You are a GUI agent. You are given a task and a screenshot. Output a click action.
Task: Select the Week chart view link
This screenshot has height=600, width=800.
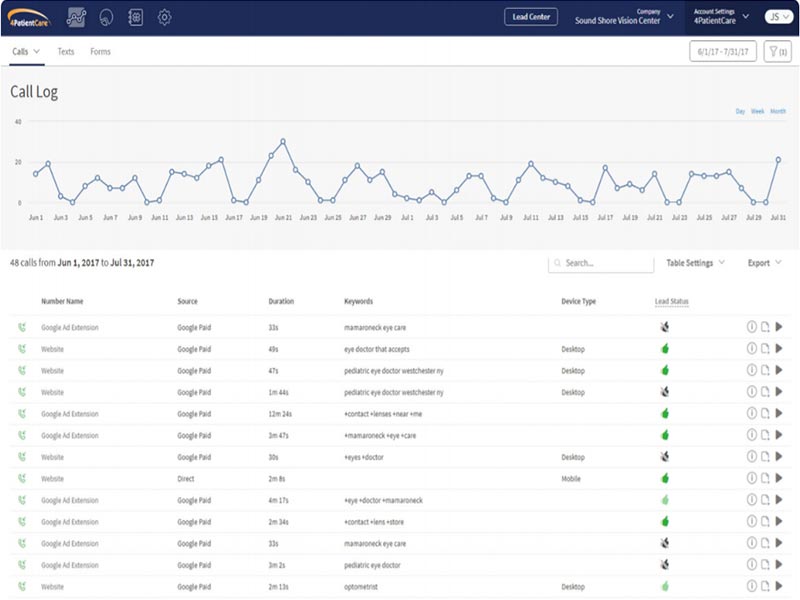758,111
